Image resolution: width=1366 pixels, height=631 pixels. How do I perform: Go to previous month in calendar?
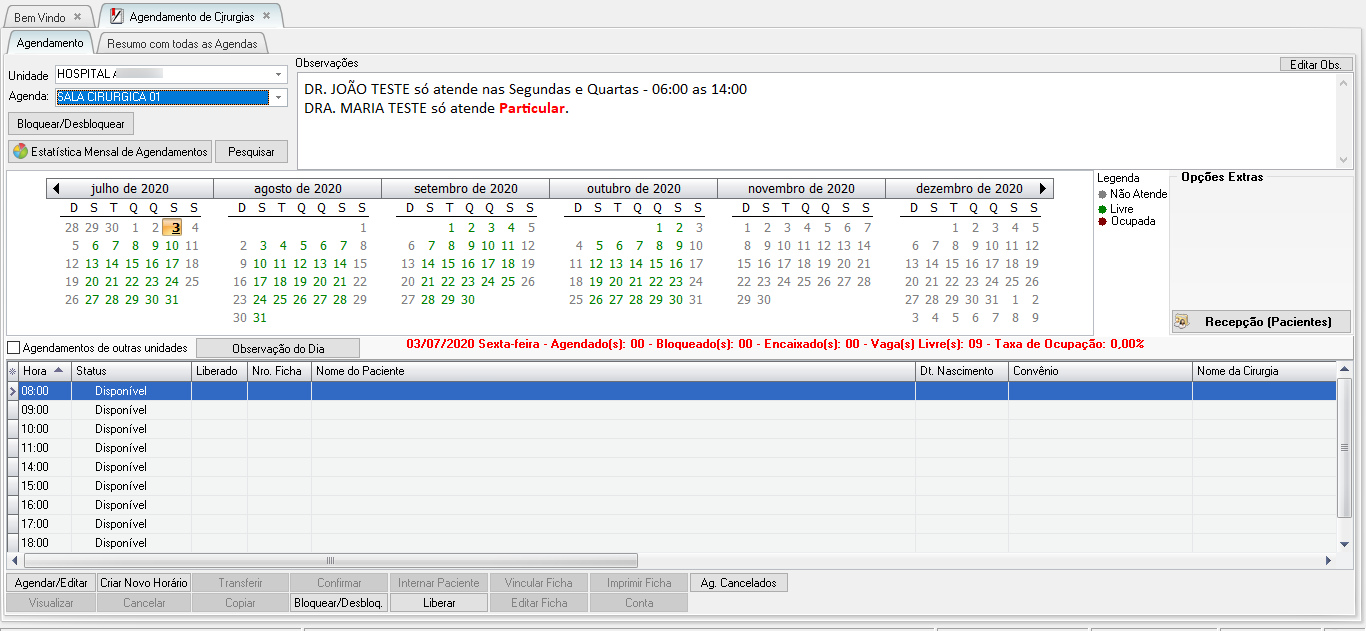click(x=56, y=188)
